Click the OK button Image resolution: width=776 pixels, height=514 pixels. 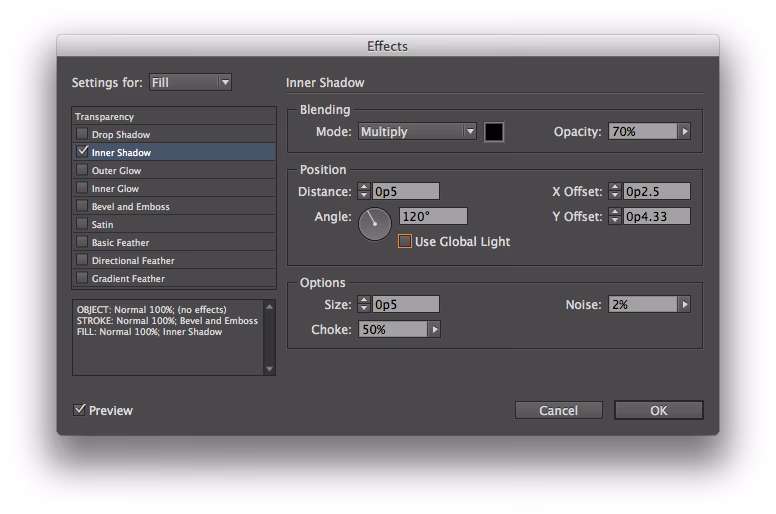click(x=658, y=410)
